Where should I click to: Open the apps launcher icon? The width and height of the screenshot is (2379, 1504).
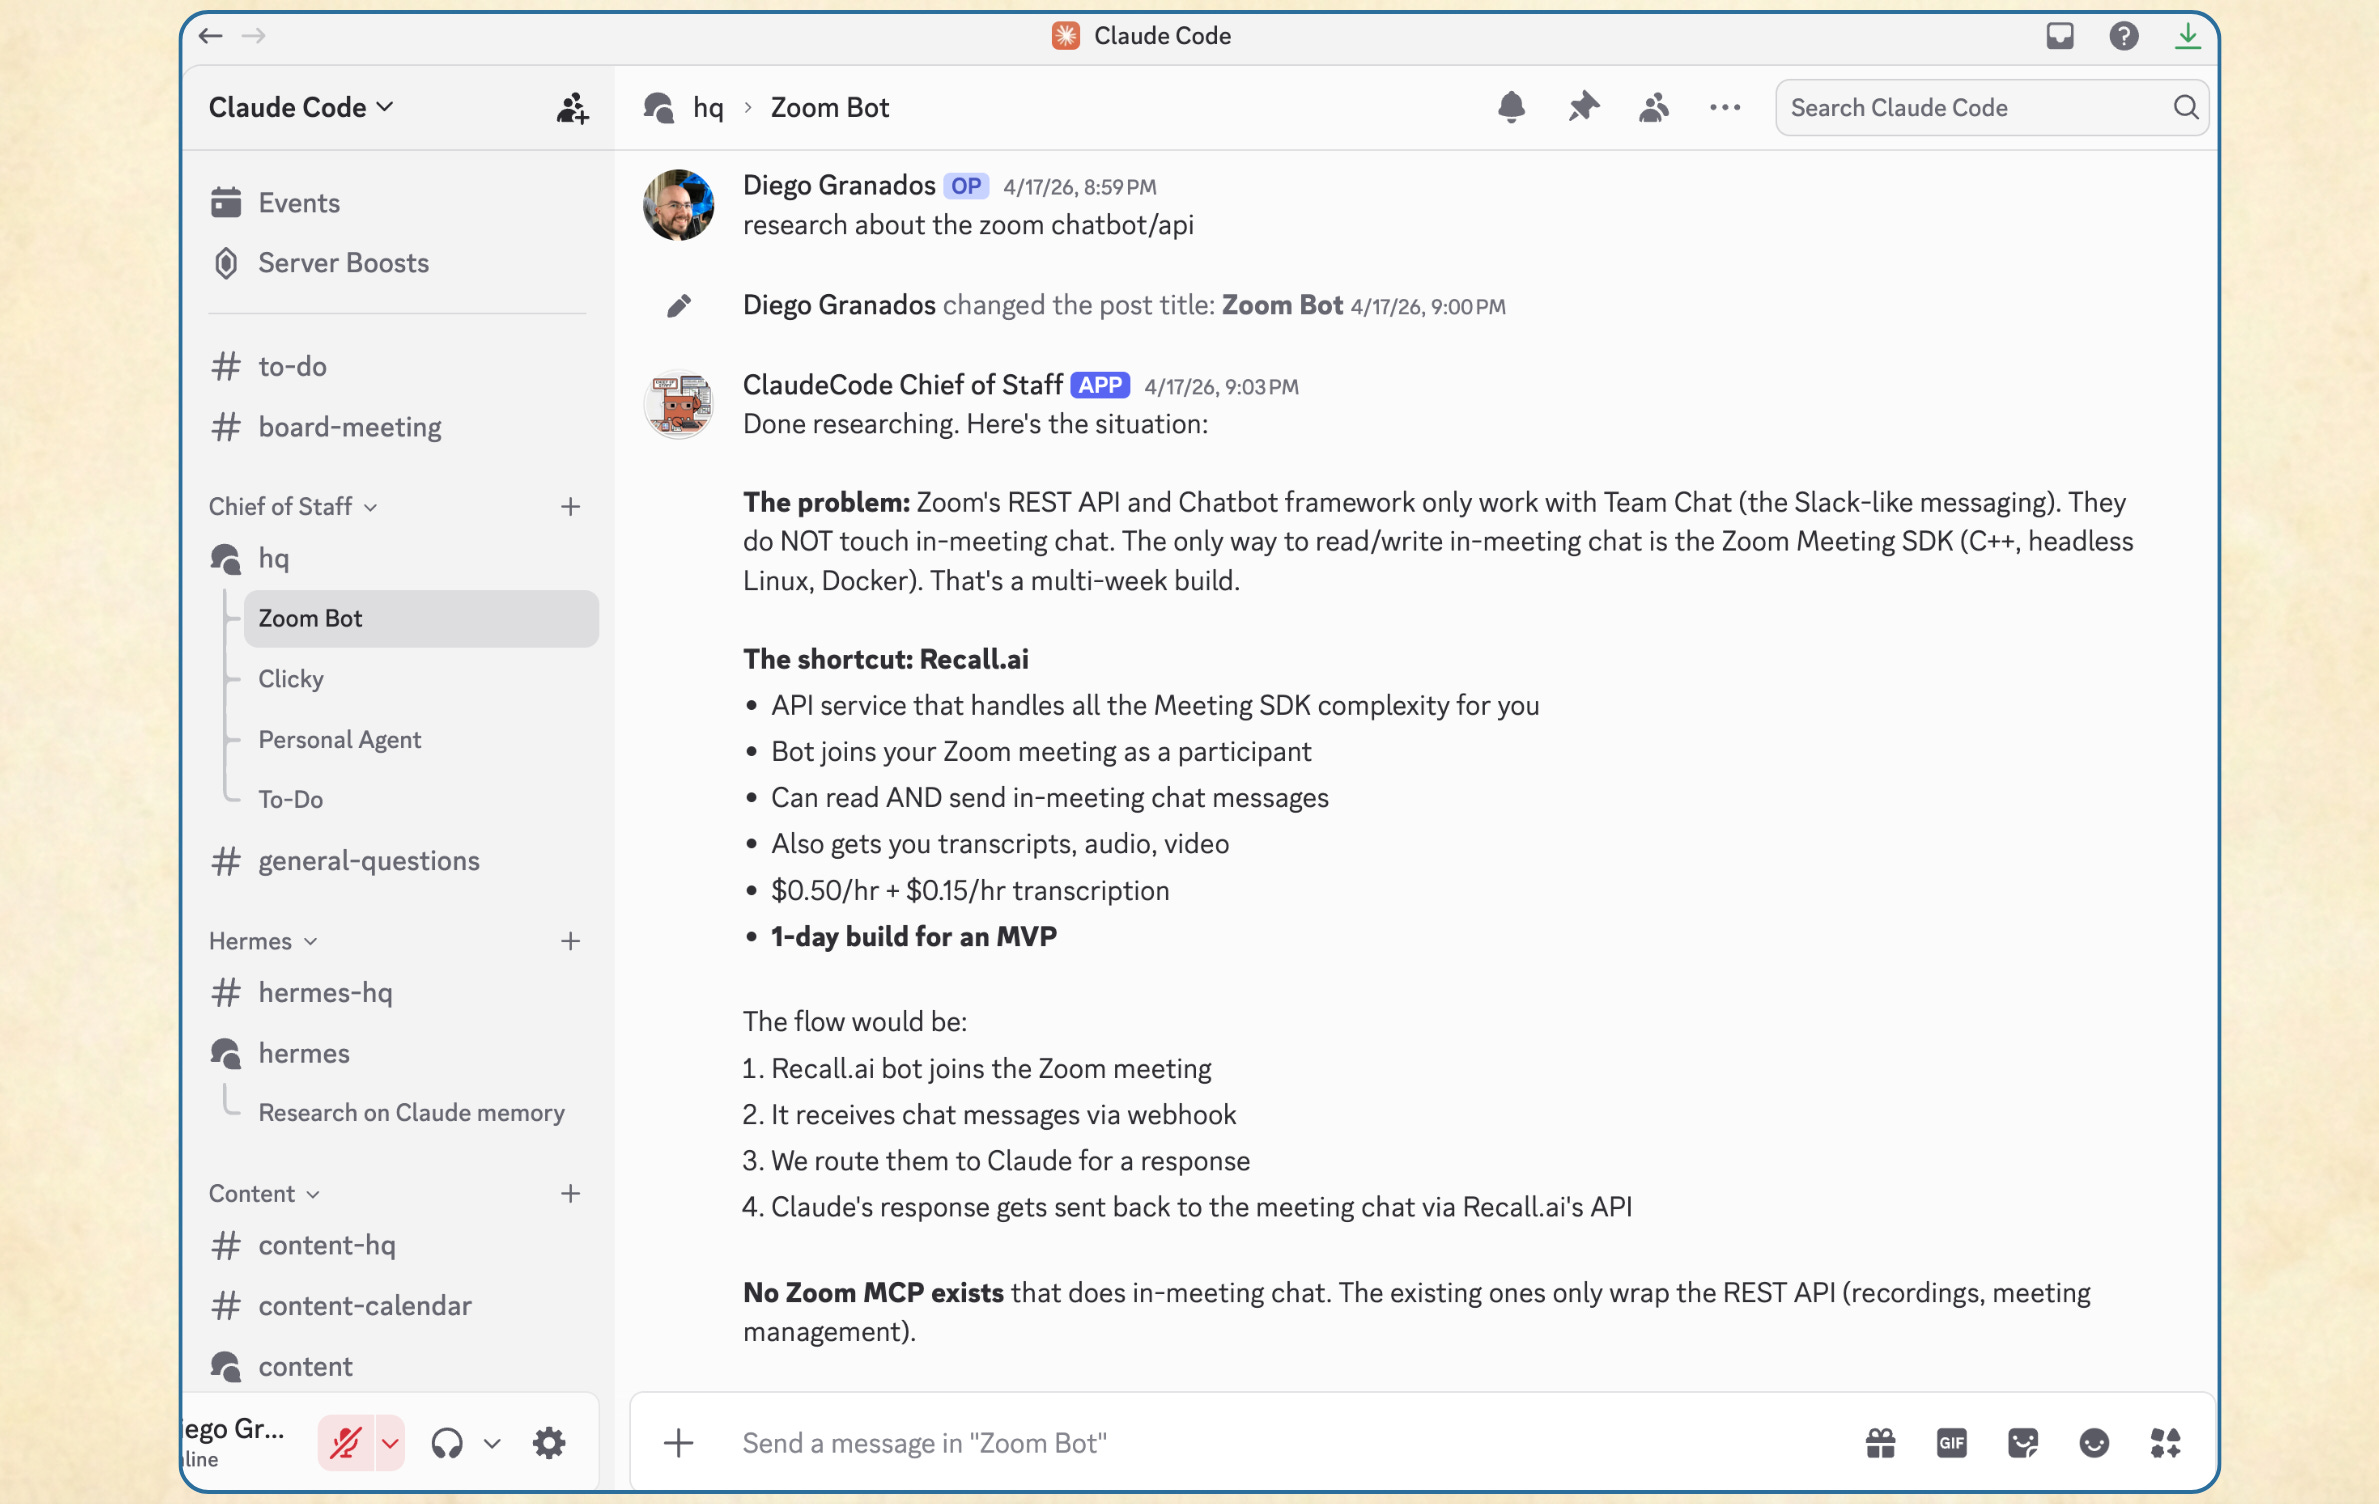(2165, 1442)
